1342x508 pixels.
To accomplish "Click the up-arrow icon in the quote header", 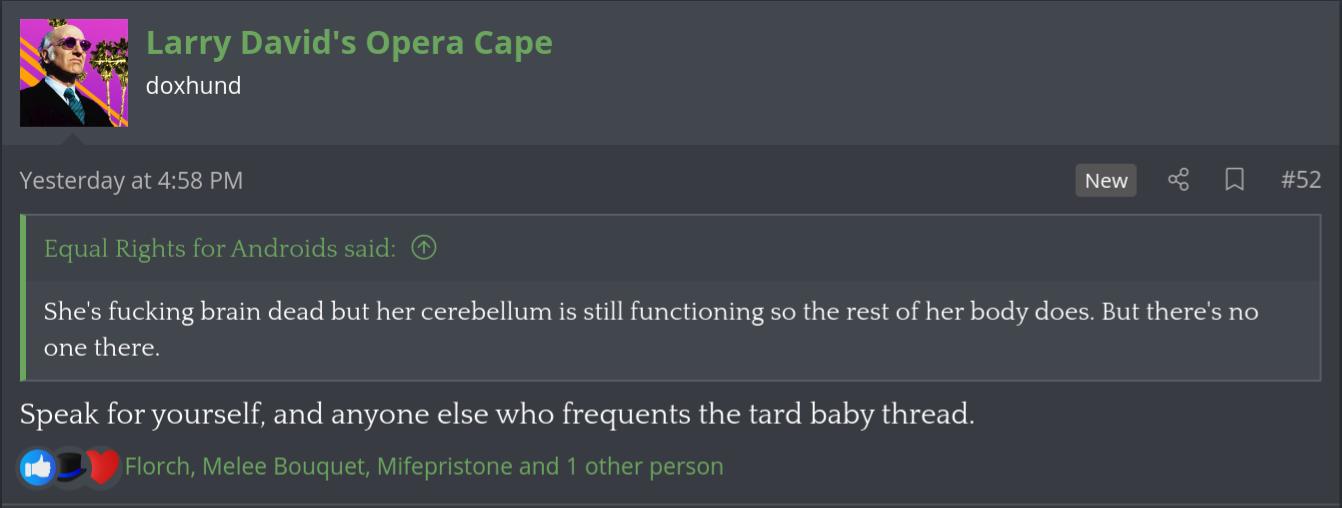I will (x=424, y=247).
